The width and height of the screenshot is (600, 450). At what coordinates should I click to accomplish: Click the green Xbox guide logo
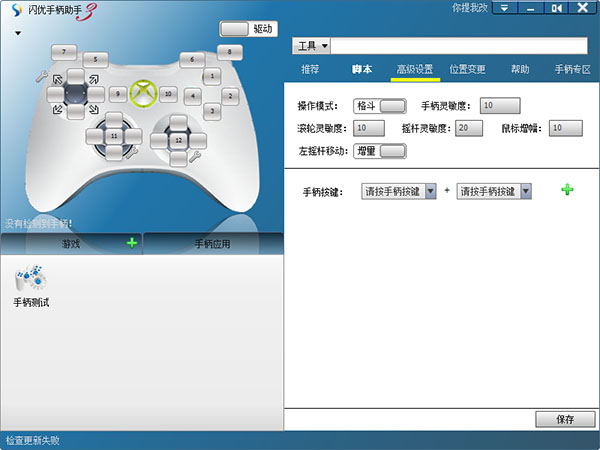coord(143,93)
